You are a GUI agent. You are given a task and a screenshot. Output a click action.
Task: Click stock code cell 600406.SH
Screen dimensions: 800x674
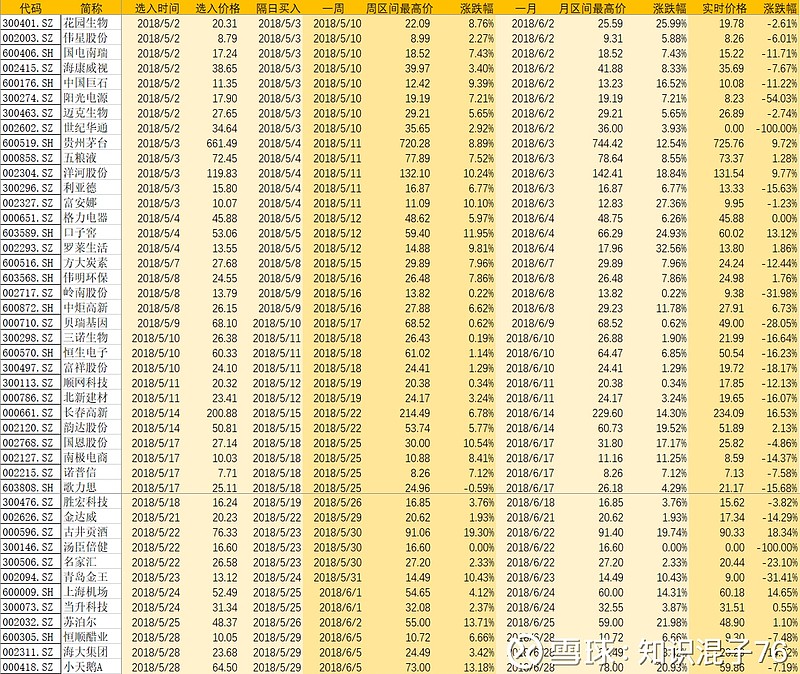pyautogui.click(x=30, y=53)
